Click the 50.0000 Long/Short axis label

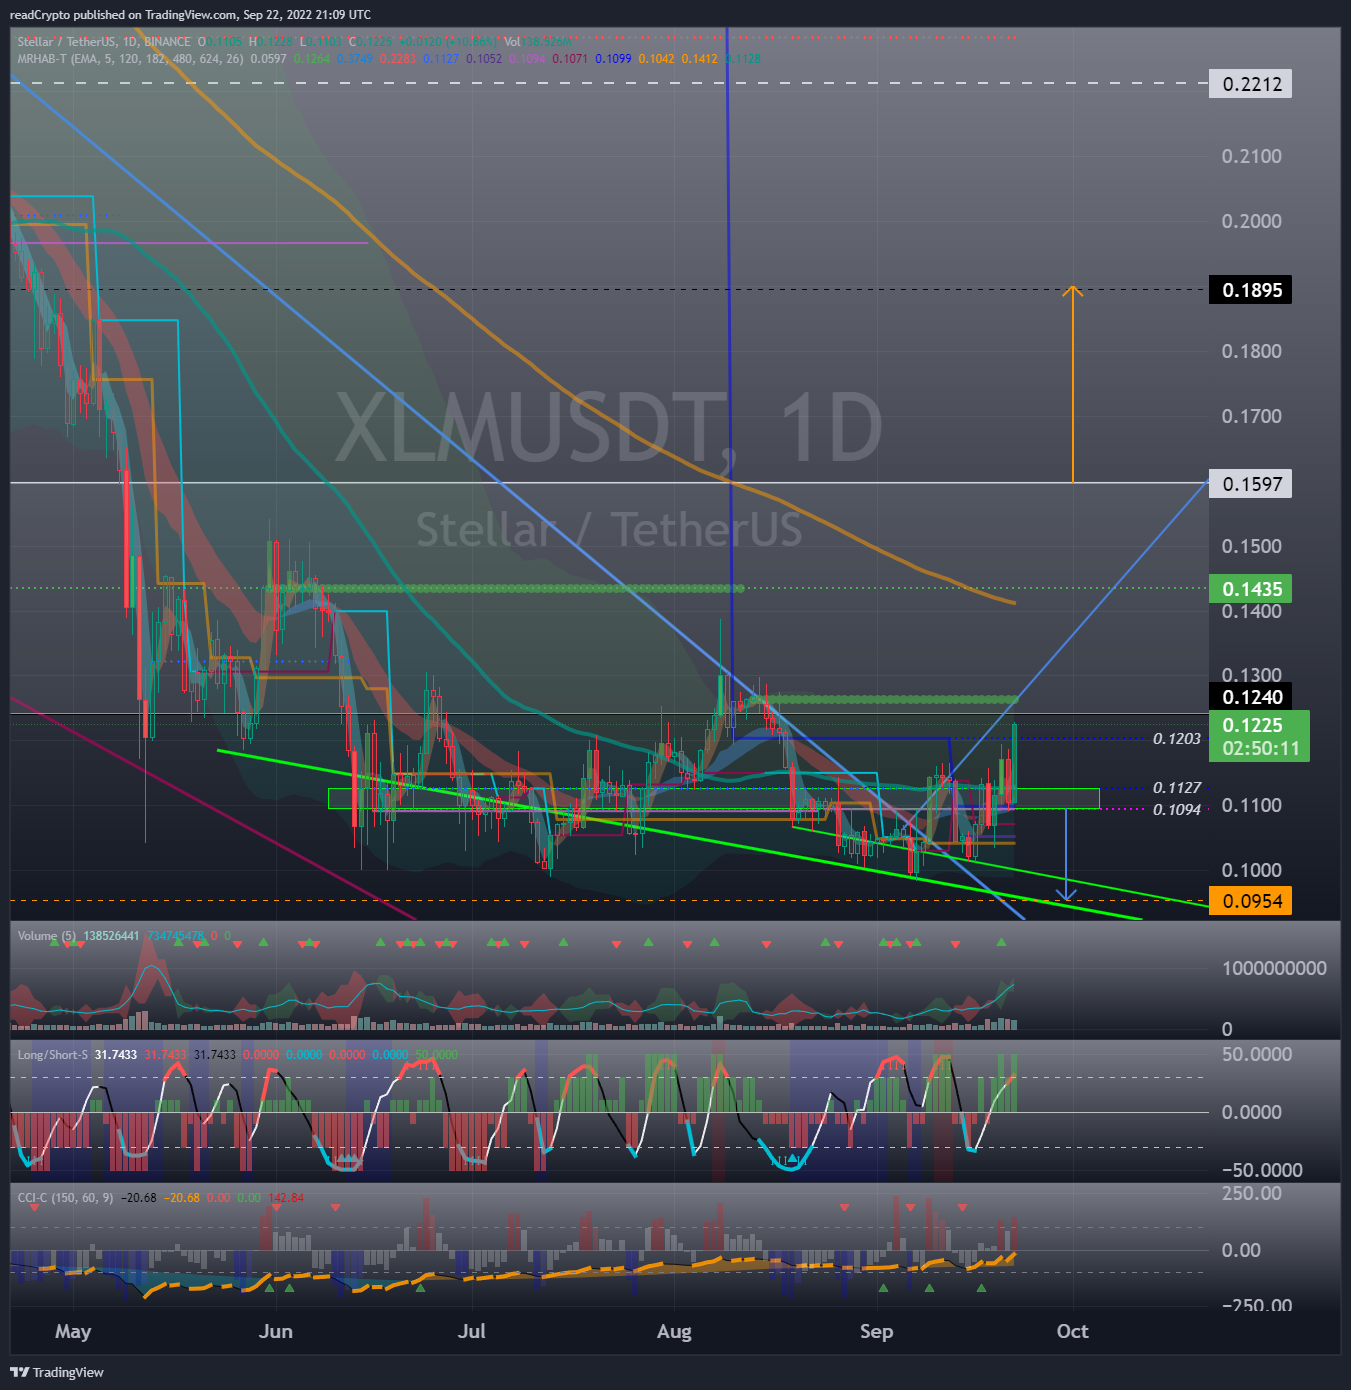click(1256, 1054)
